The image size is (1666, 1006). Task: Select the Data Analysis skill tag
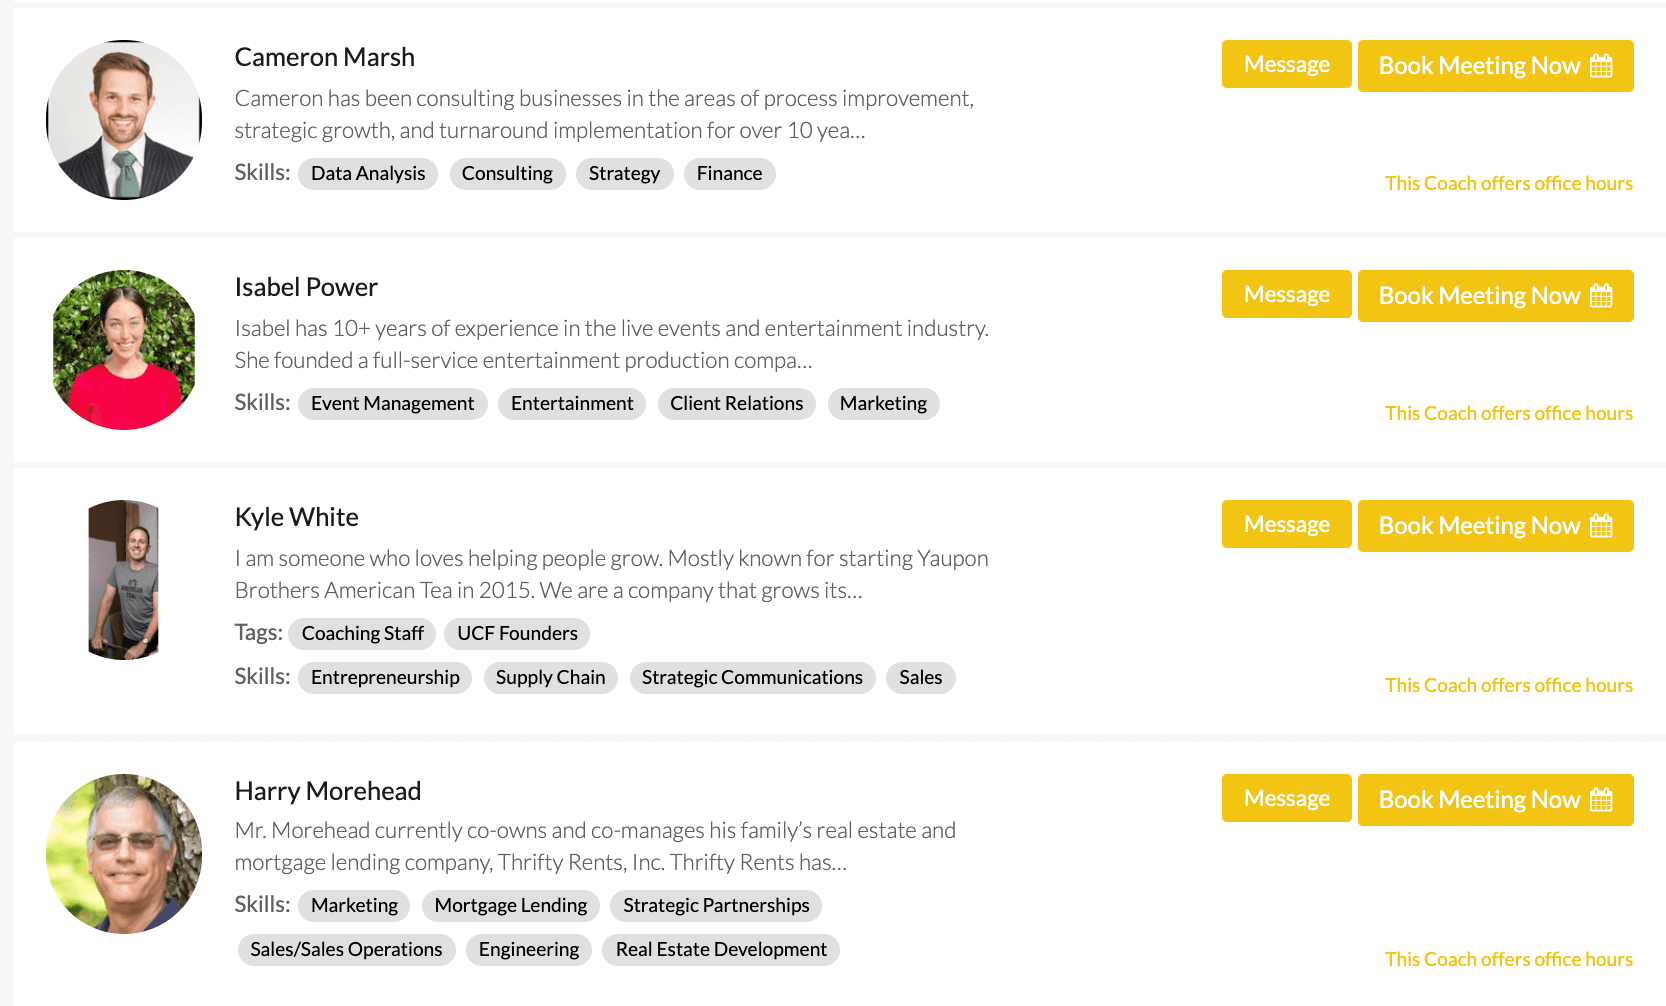[368, 174]
